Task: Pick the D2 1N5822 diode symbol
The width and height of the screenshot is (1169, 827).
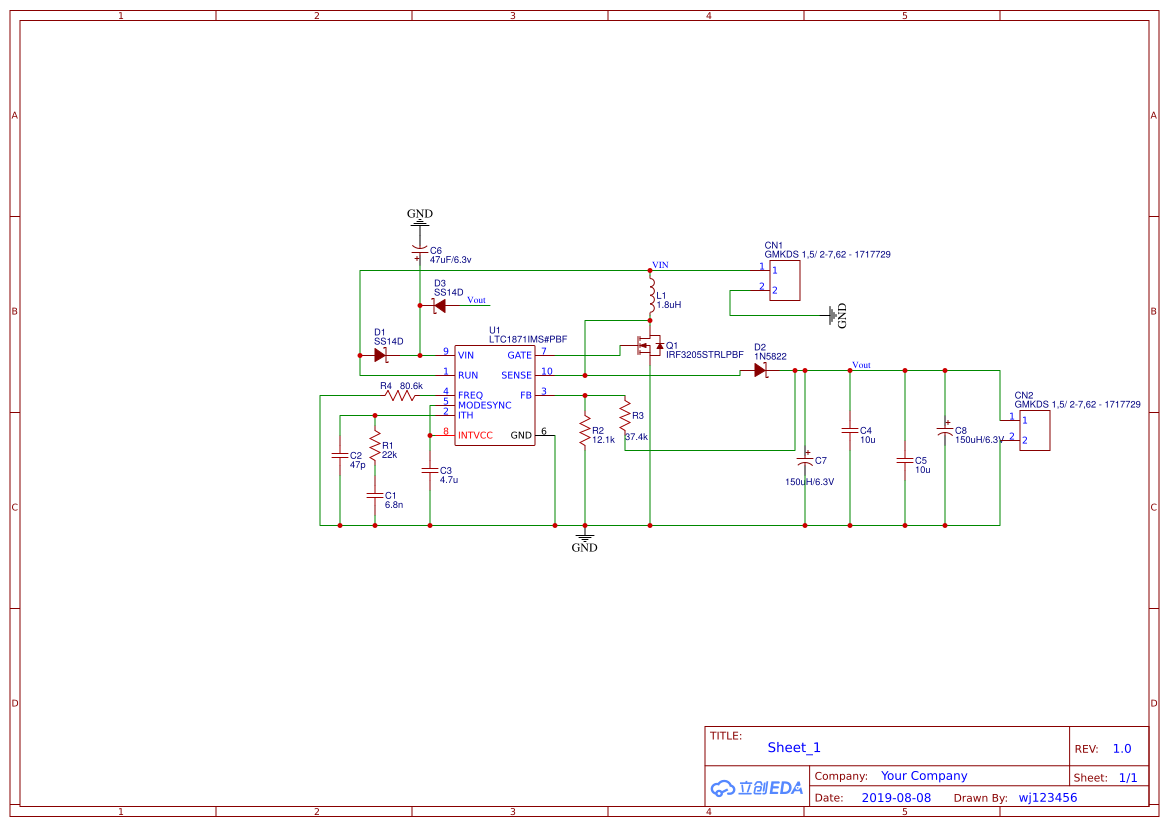Action: [x=760, y=370]
